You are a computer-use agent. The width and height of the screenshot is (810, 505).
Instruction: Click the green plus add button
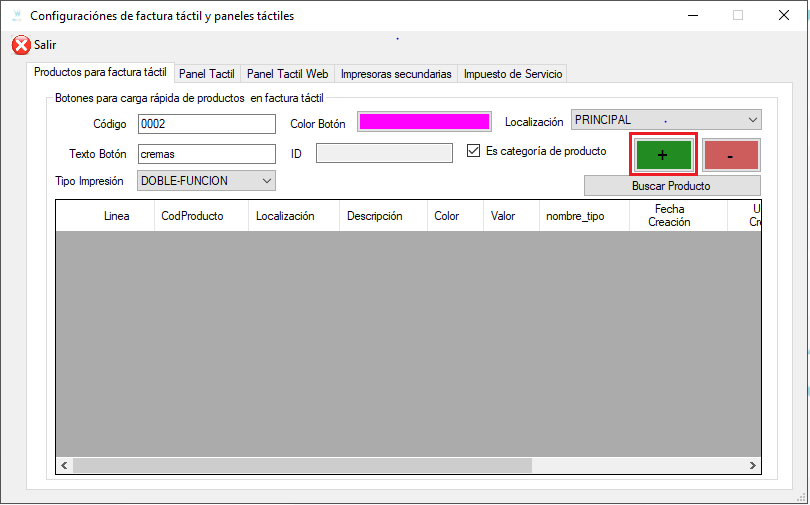point(663,154)
